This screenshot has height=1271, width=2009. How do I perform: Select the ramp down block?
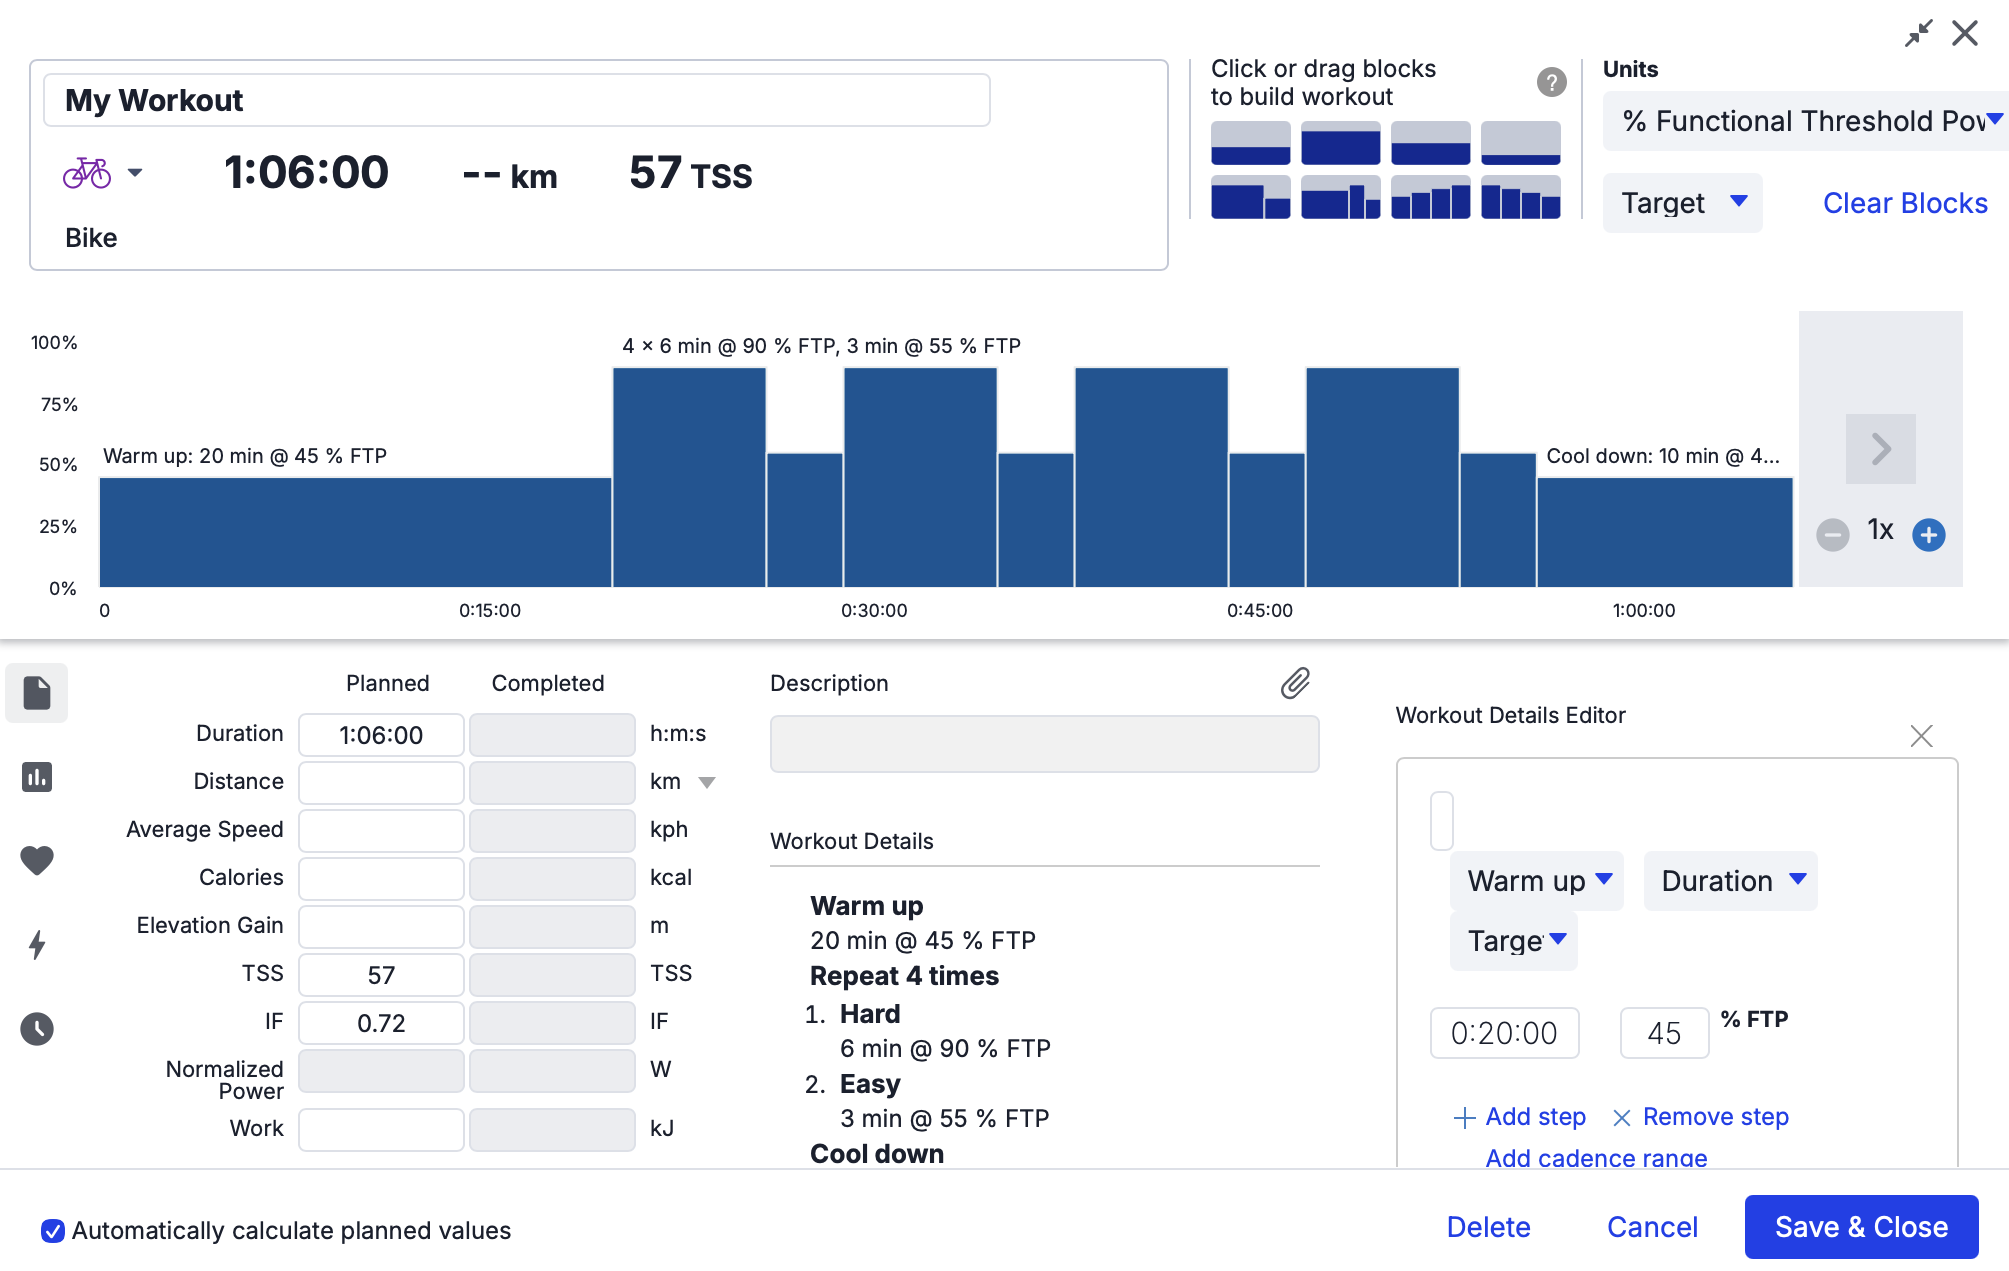coord(1520,197)
